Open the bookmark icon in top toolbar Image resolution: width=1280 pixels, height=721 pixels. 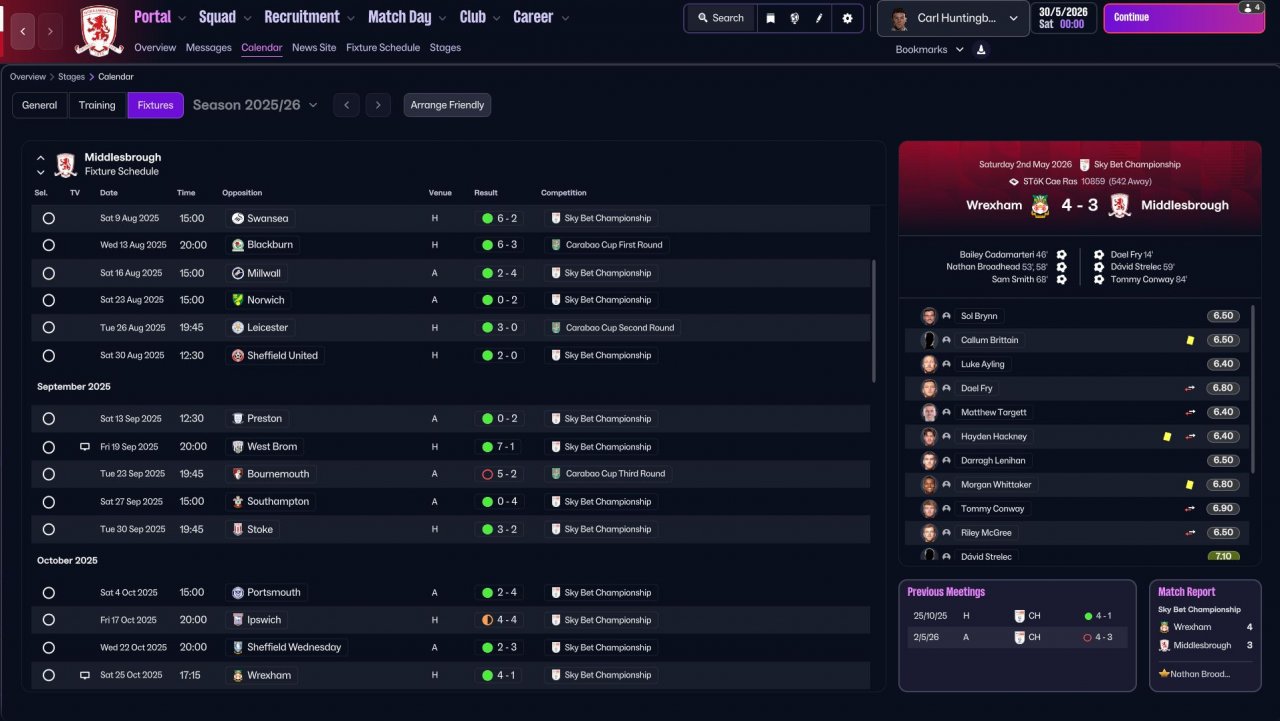pyautogui.click(x=770, y=18)
